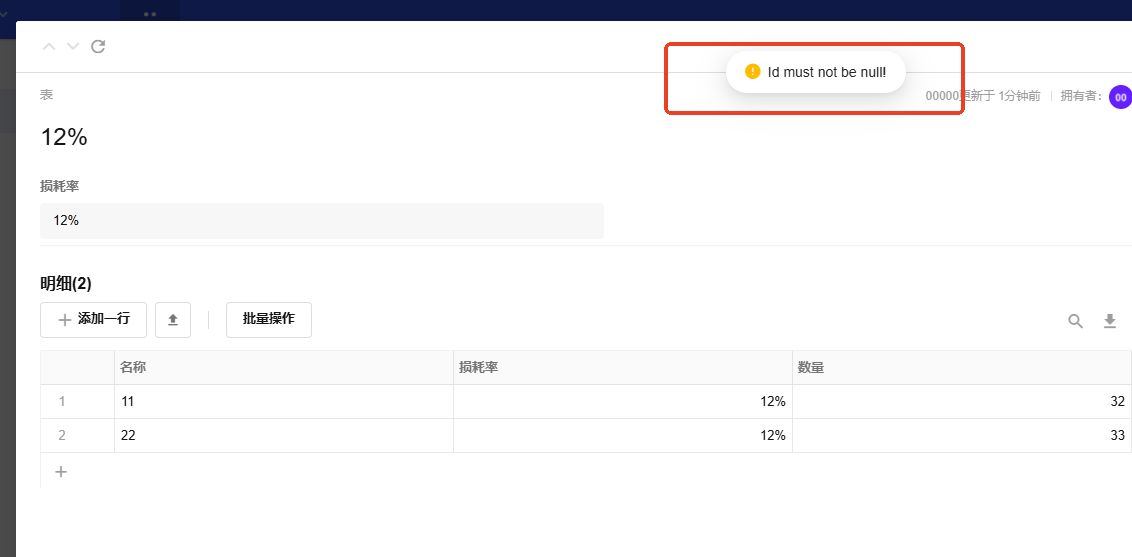The image size is (1132, 557).
Task: Click the yellow warning icon in toast
Action: tap(753, 72)
